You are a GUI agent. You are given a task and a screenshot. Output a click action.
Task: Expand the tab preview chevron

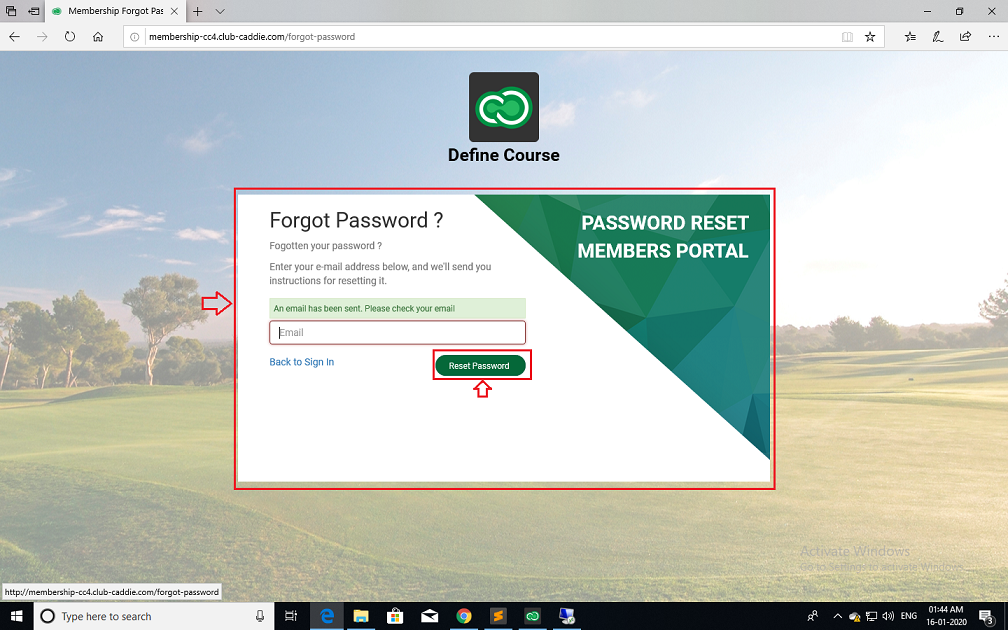click(220, 11)
